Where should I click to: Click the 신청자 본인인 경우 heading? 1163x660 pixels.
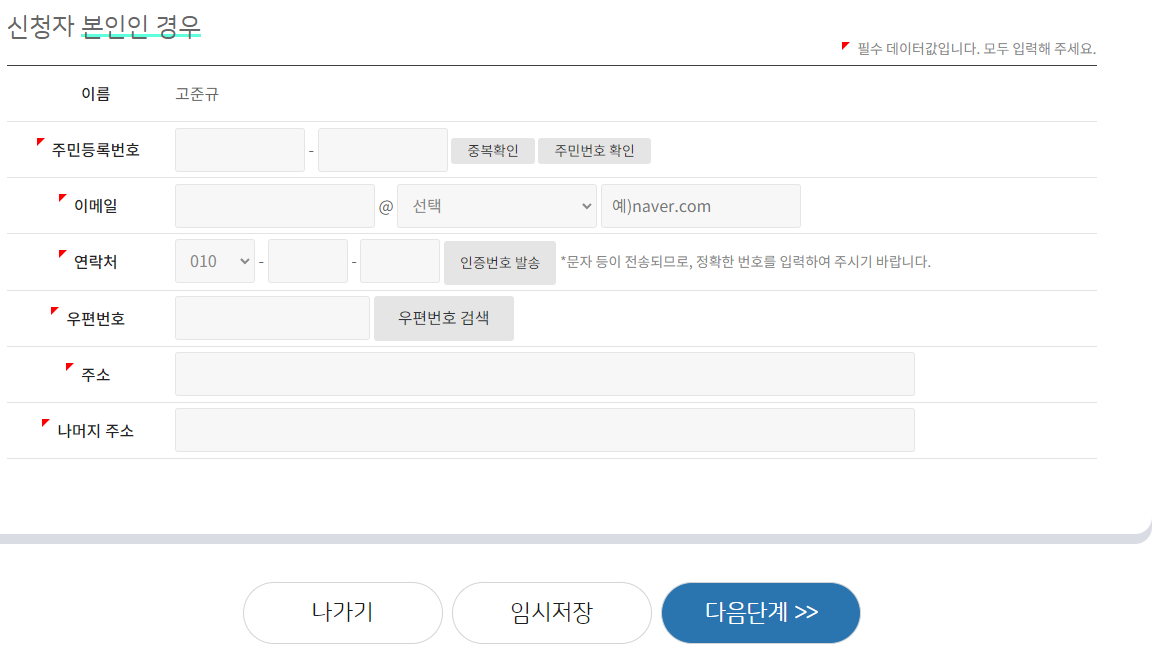point(104,27)
